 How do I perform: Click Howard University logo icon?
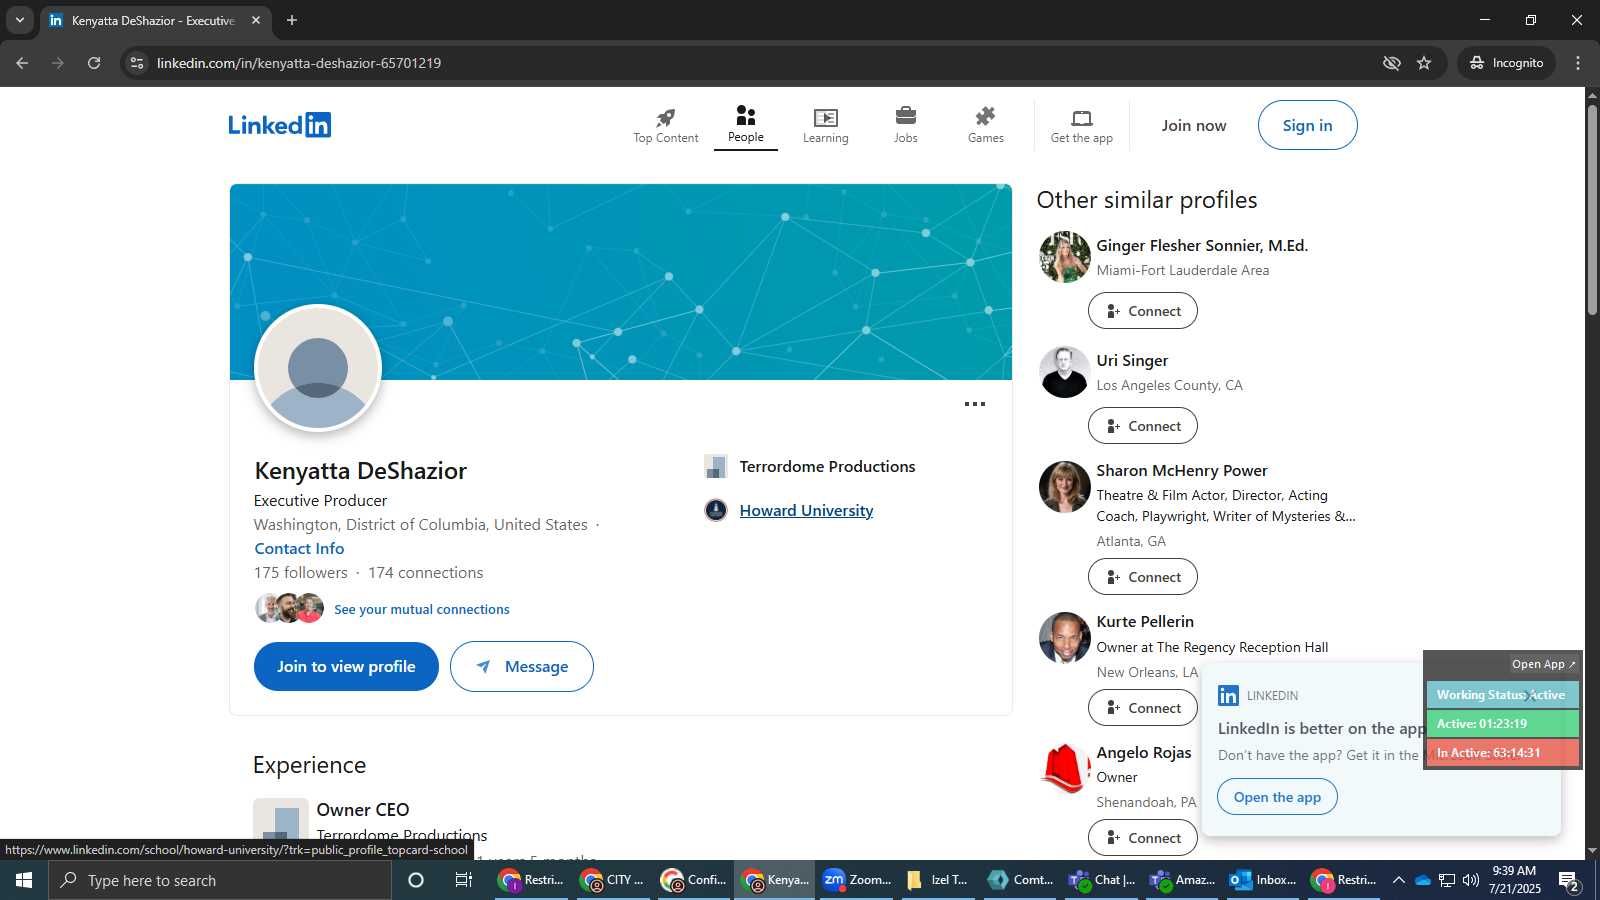[x=716, y=510]
